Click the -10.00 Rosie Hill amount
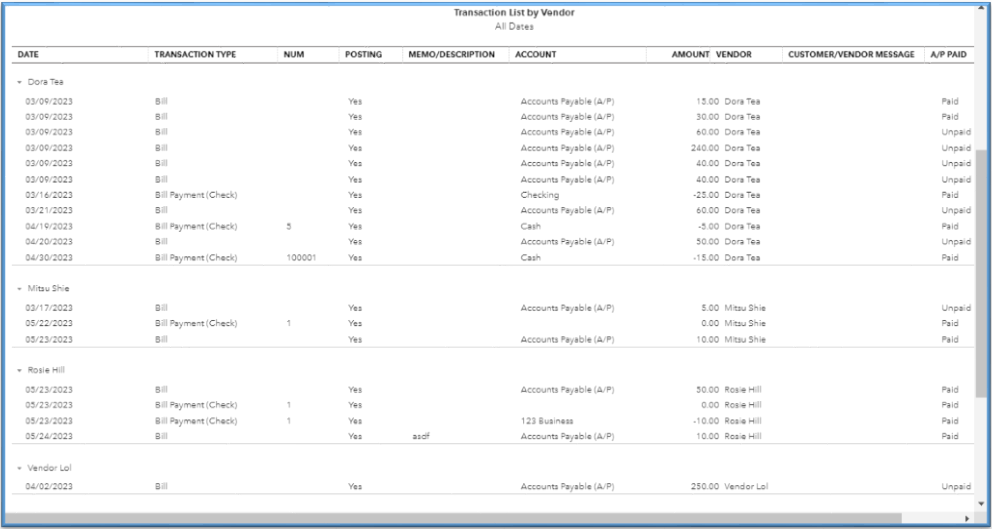The width and height of the screenshot is (992, 529). coord(706,421)
